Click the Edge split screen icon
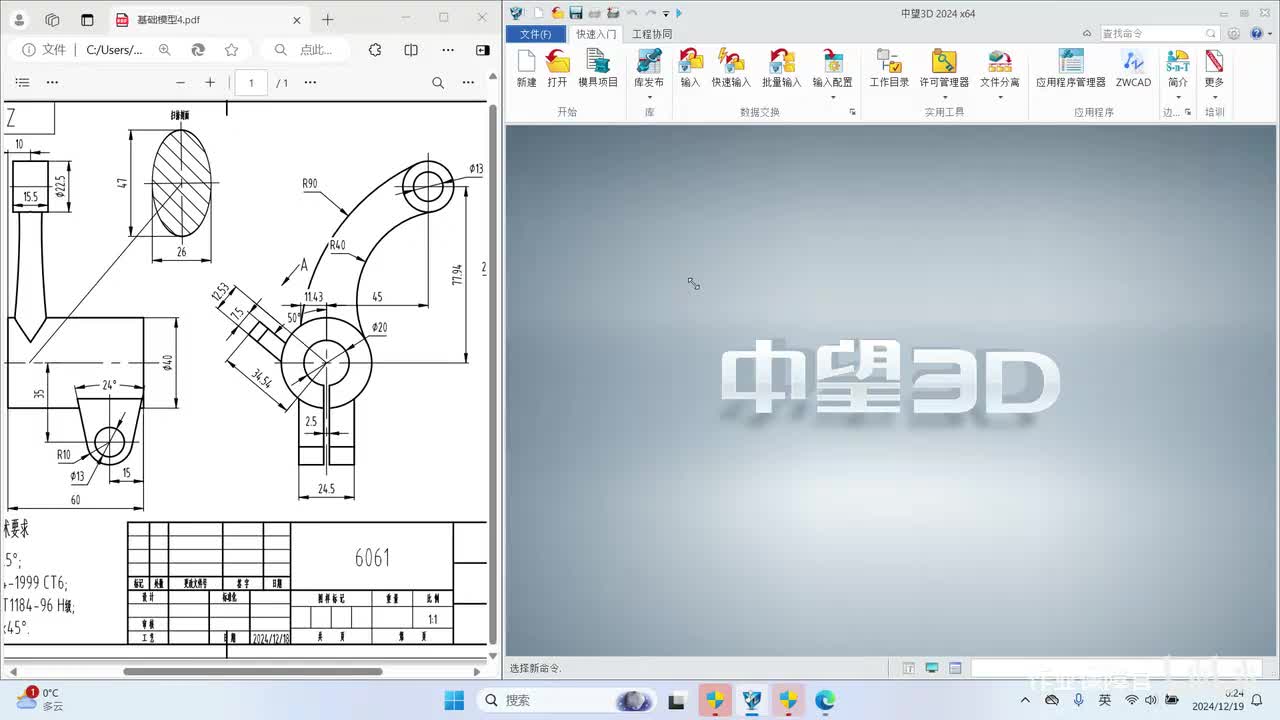This screenshot has height=720, width=1280. tap(411, 50)
